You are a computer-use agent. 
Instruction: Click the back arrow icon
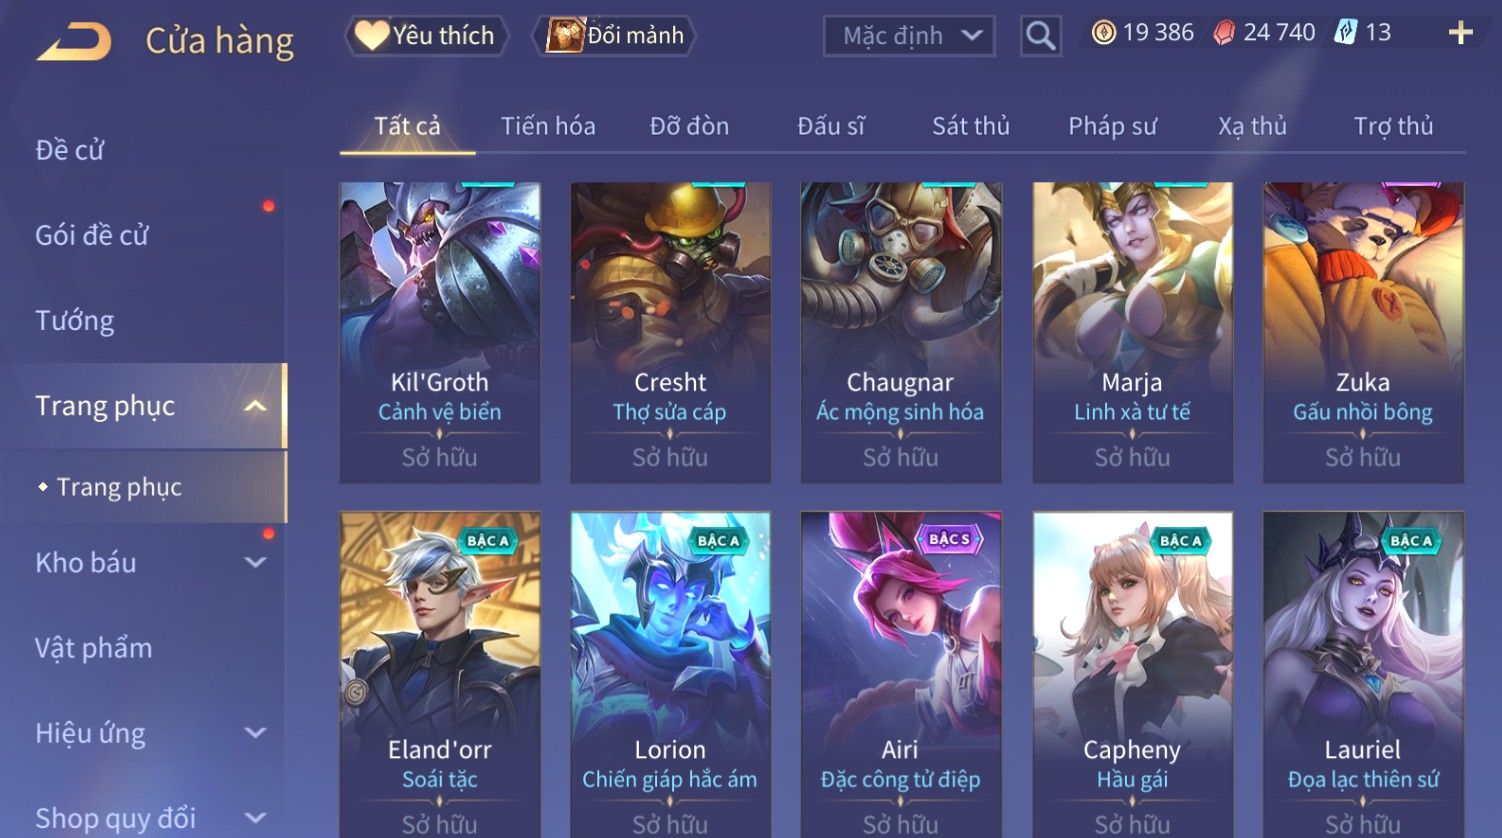pos(74,42)
